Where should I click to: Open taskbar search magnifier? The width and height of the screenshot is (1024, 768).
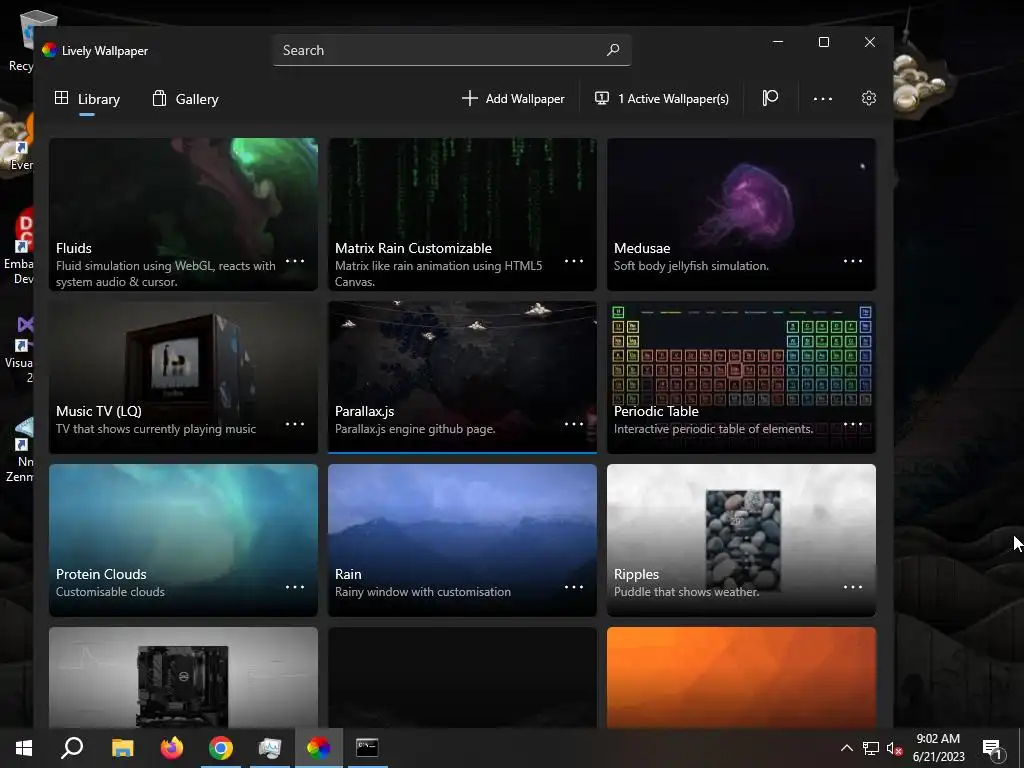point(72,748)
